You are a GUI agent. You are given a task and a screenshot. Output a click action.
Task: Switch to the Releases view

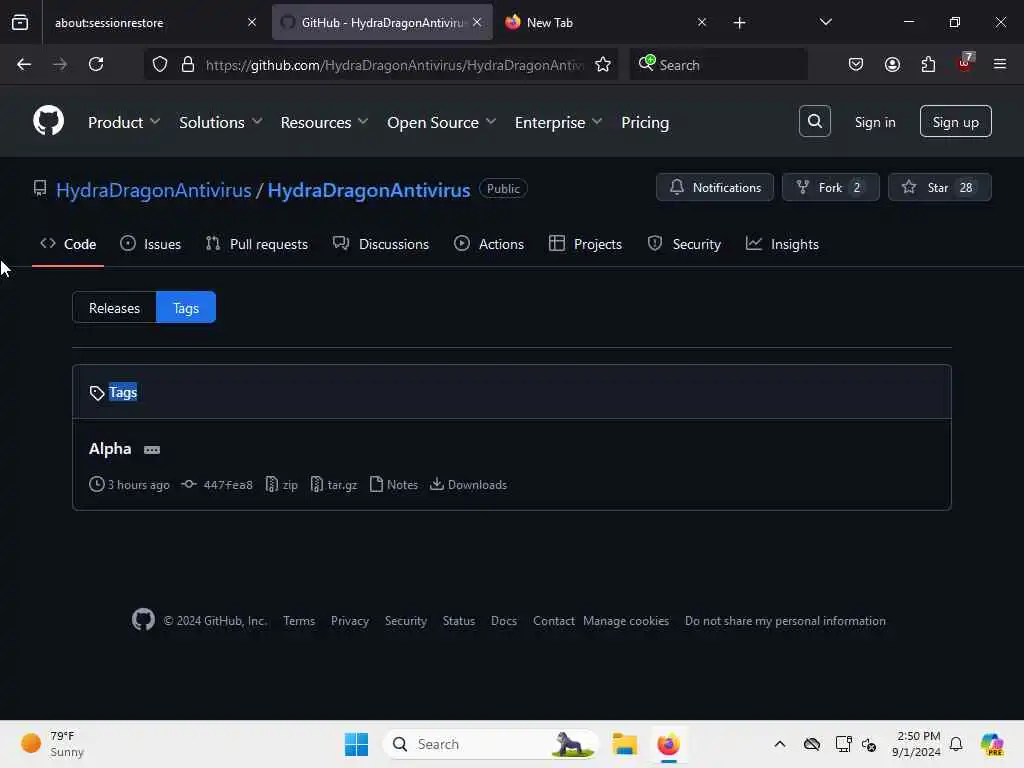[114, 308]
